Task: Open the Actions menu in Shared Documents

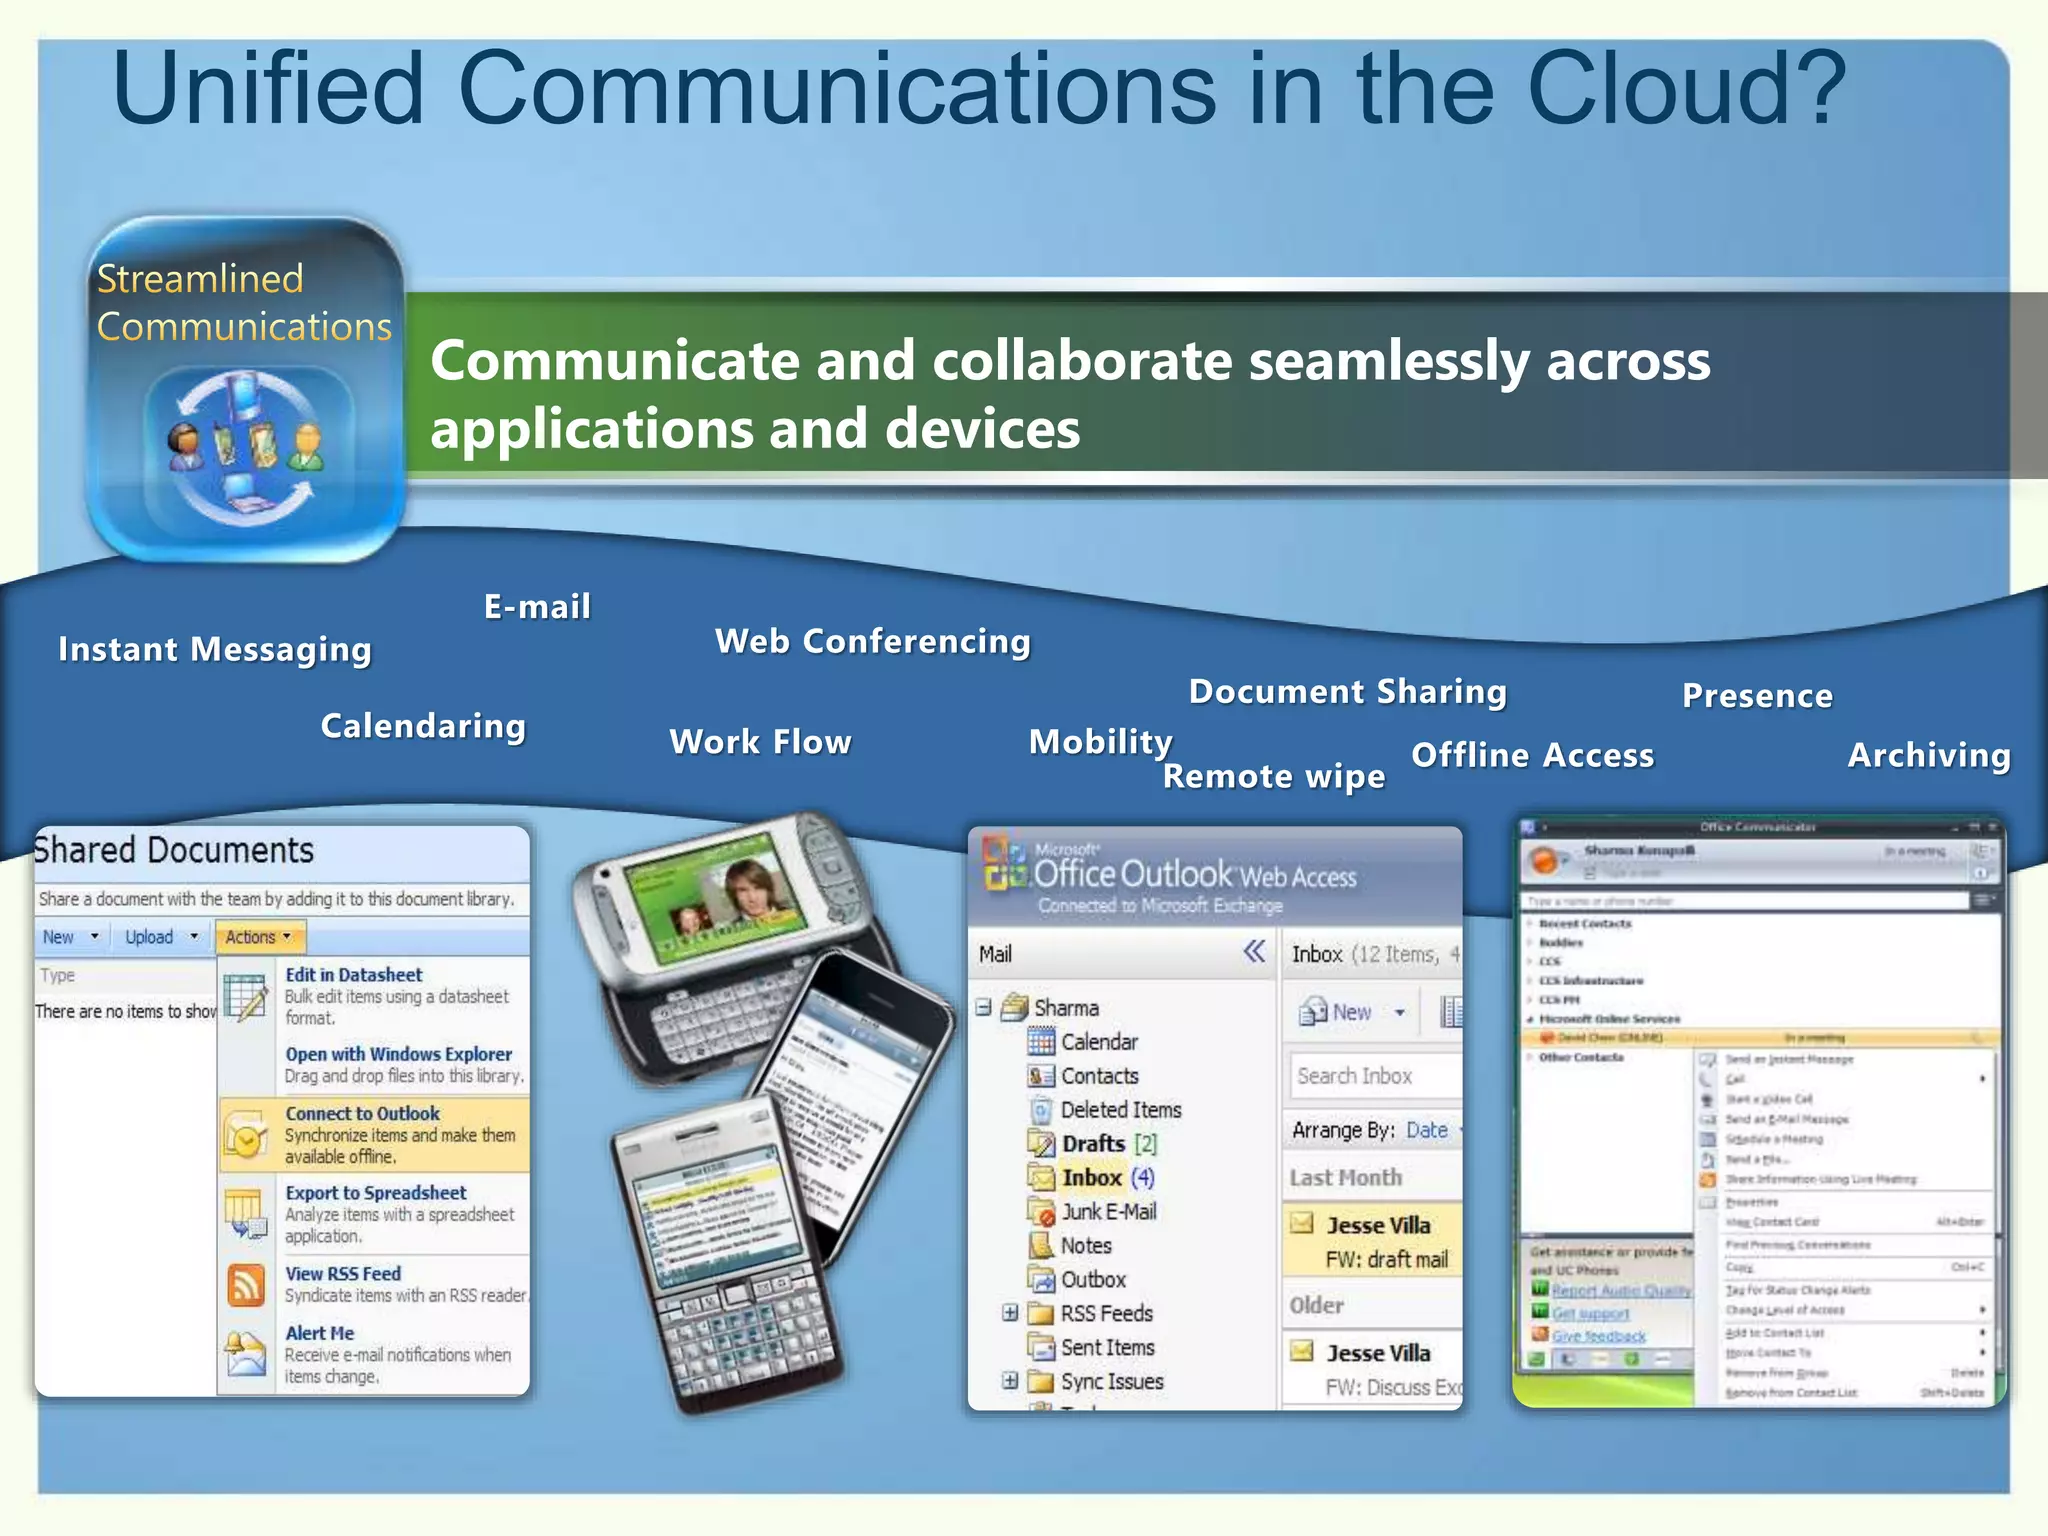Action: point(259,937)
